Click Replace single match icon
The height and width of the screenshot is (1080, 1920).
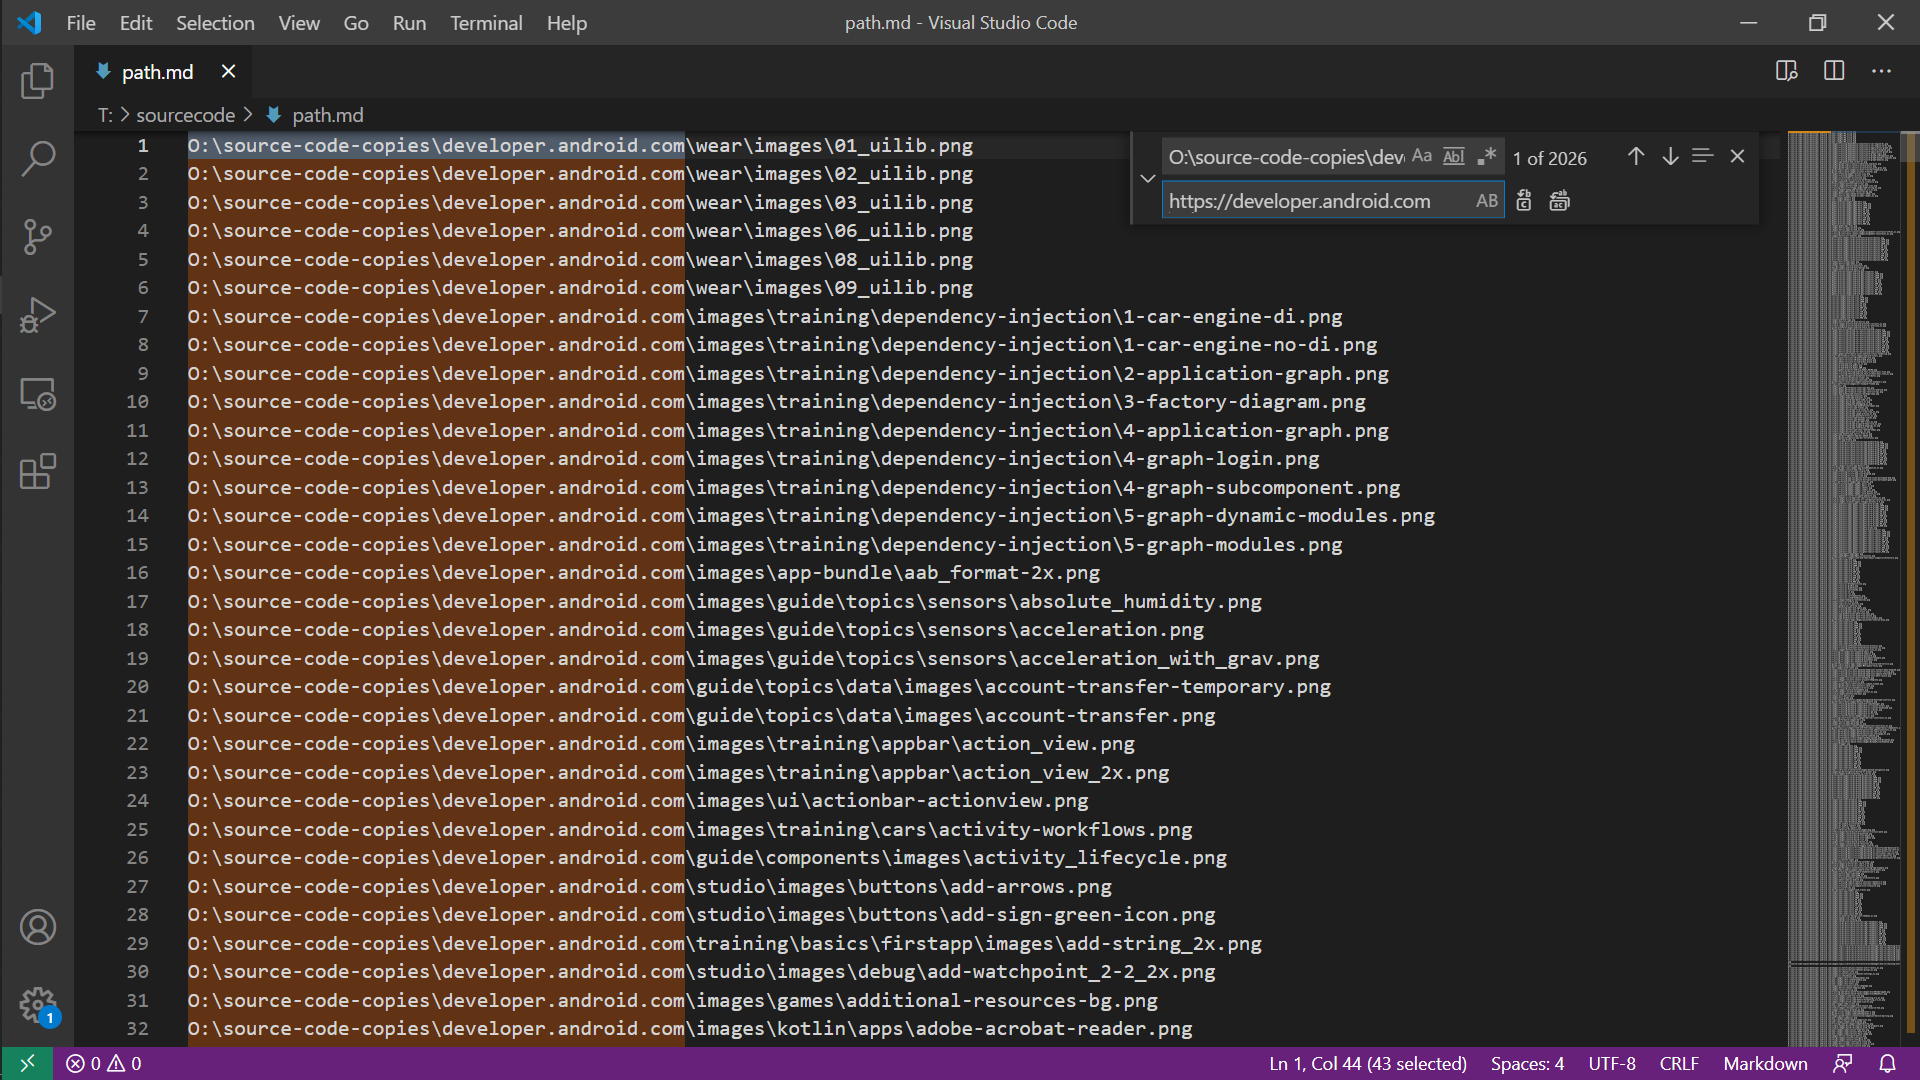tap(1523, 201)
